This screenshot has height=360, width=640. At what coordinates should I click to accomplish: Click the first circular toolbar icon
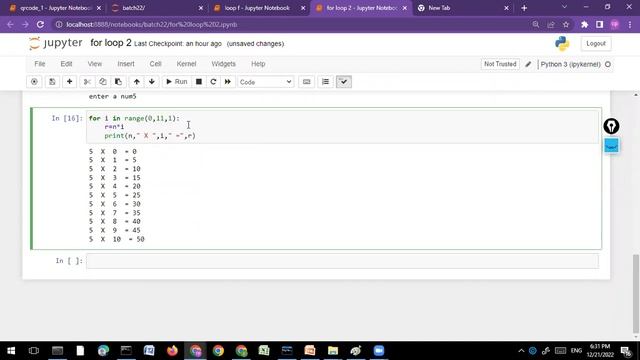34,82
